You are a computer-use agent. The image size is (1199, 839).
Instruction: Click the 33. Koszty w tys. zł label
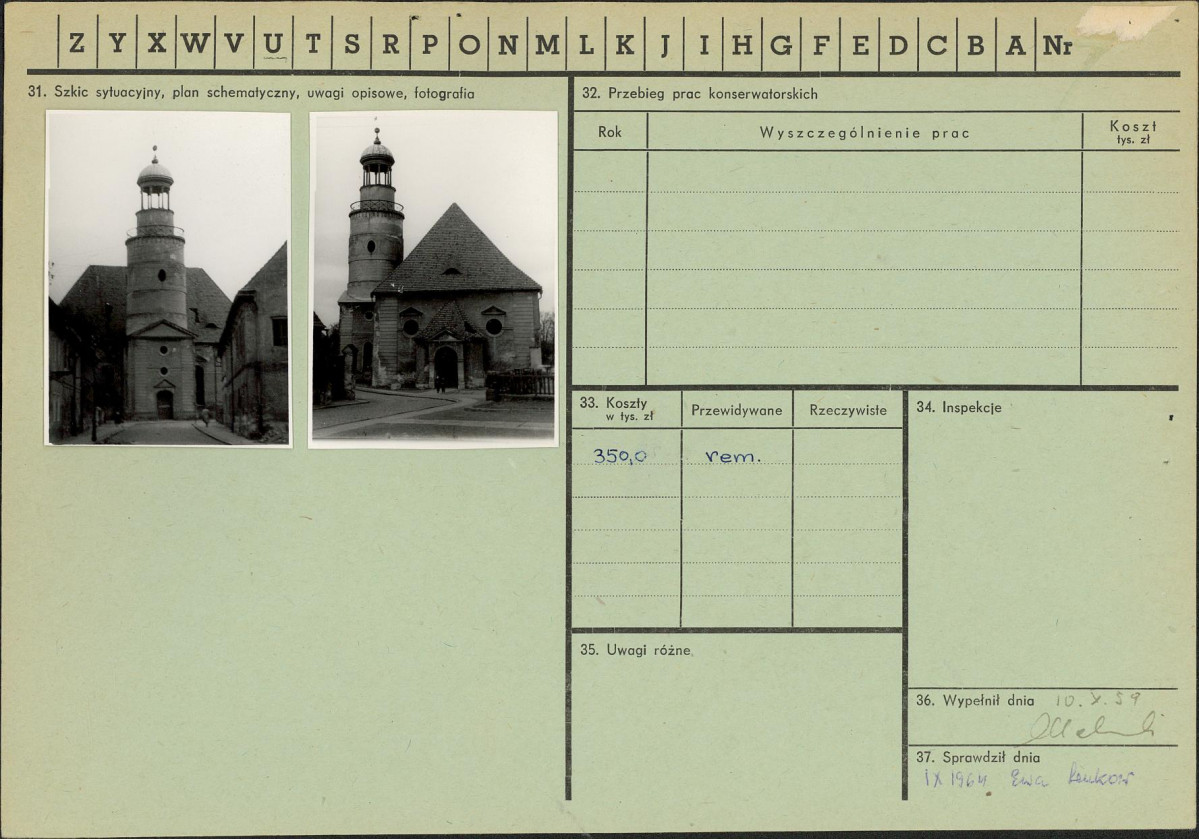[617, 409]
